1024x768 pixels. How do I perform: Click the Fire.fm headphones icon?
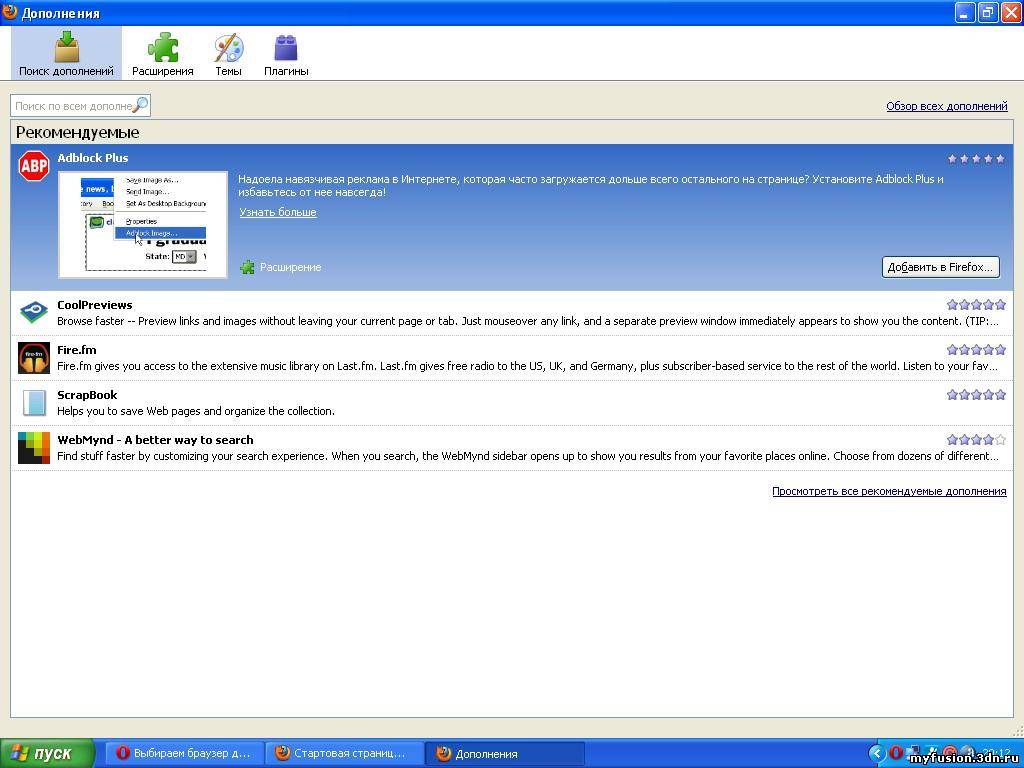coord(34,358)
